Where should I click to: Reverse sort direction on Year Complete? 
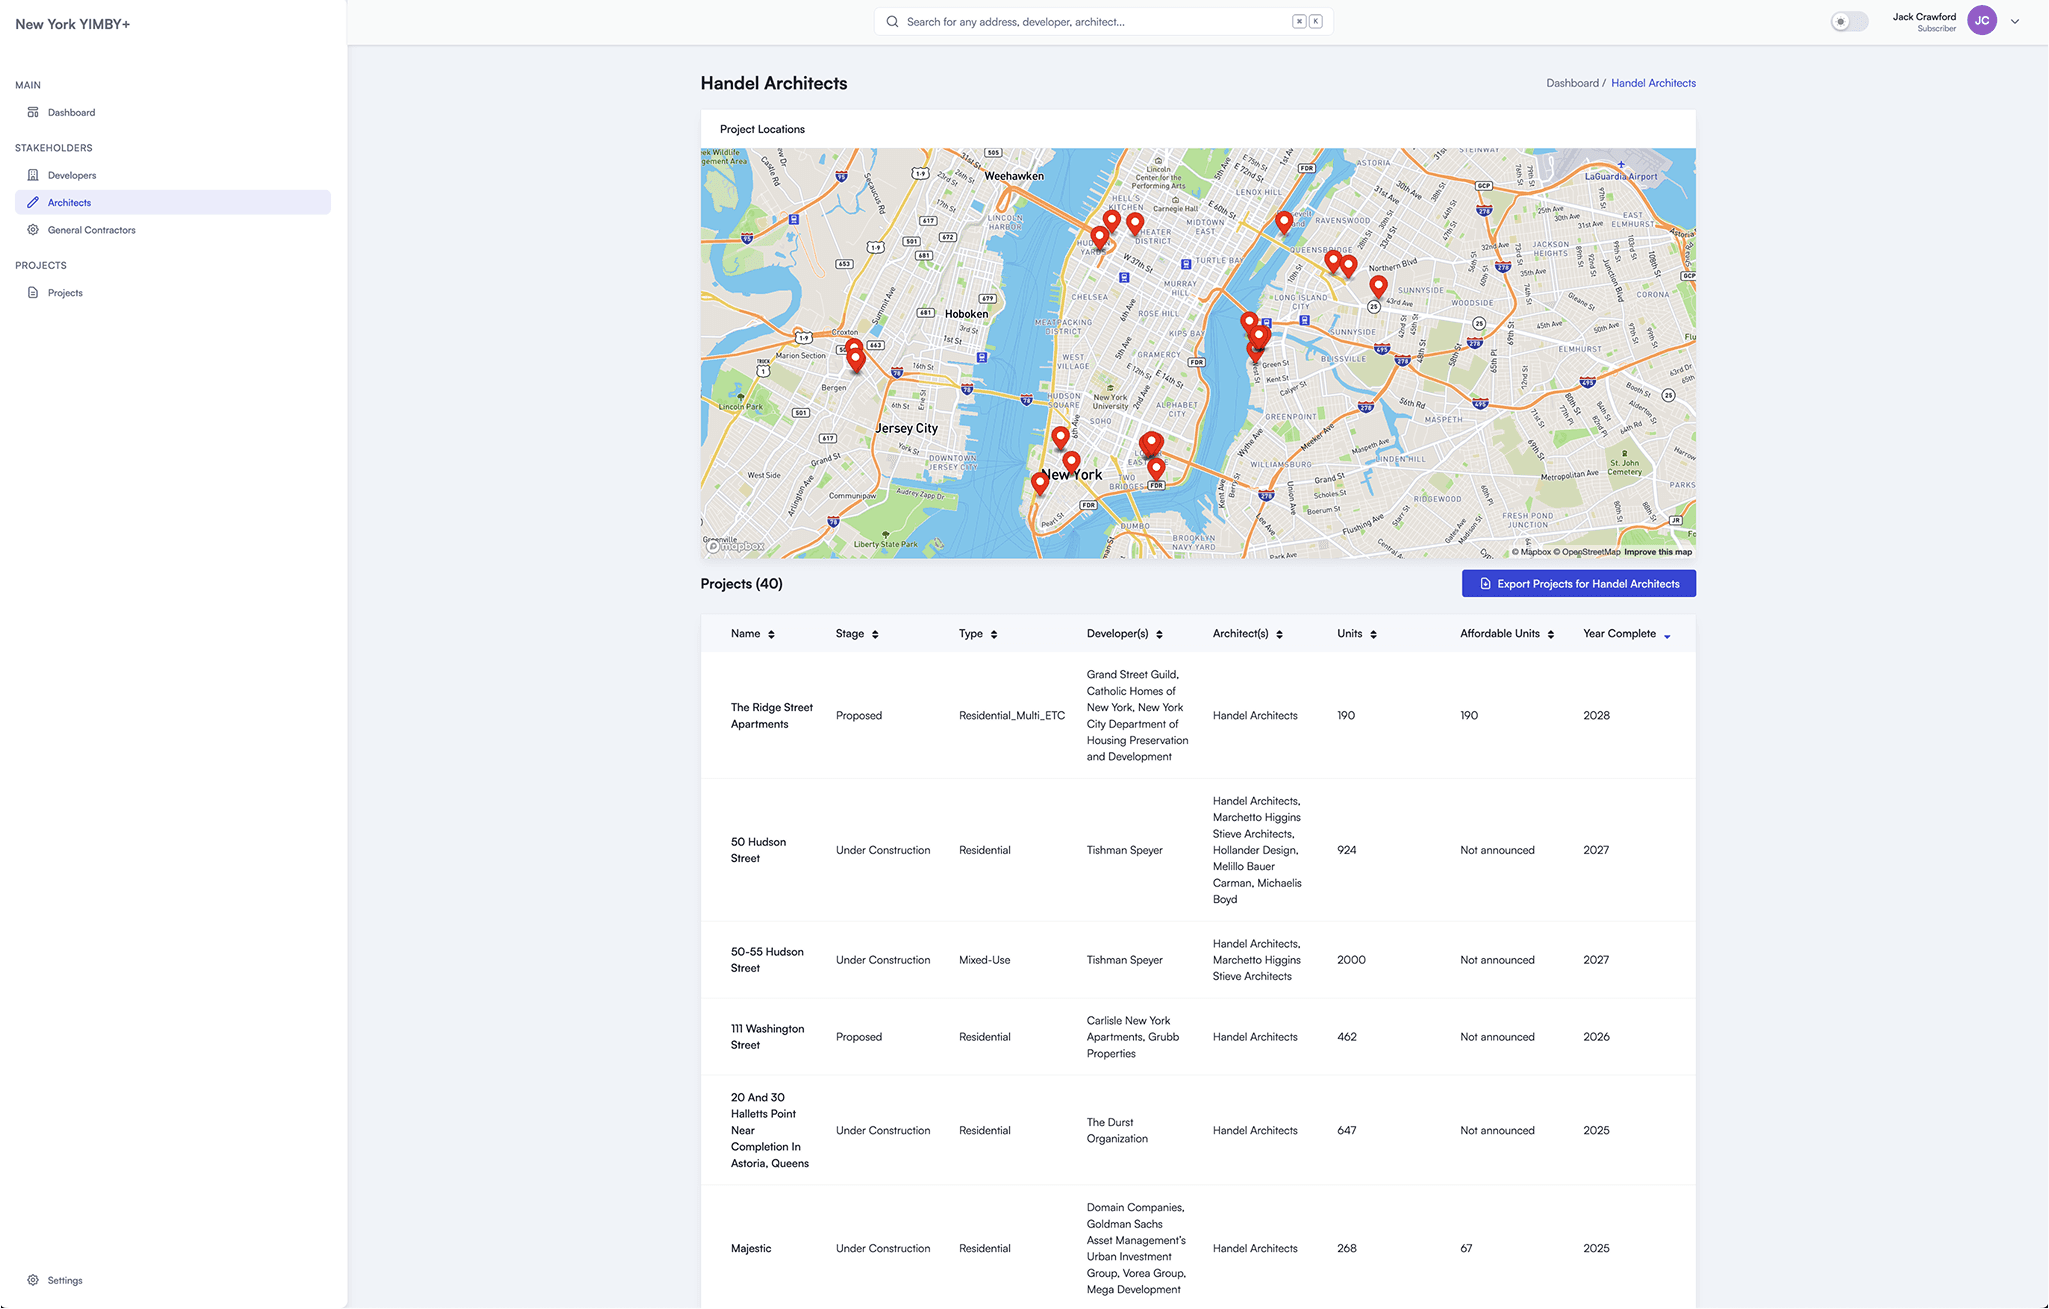1667,635
